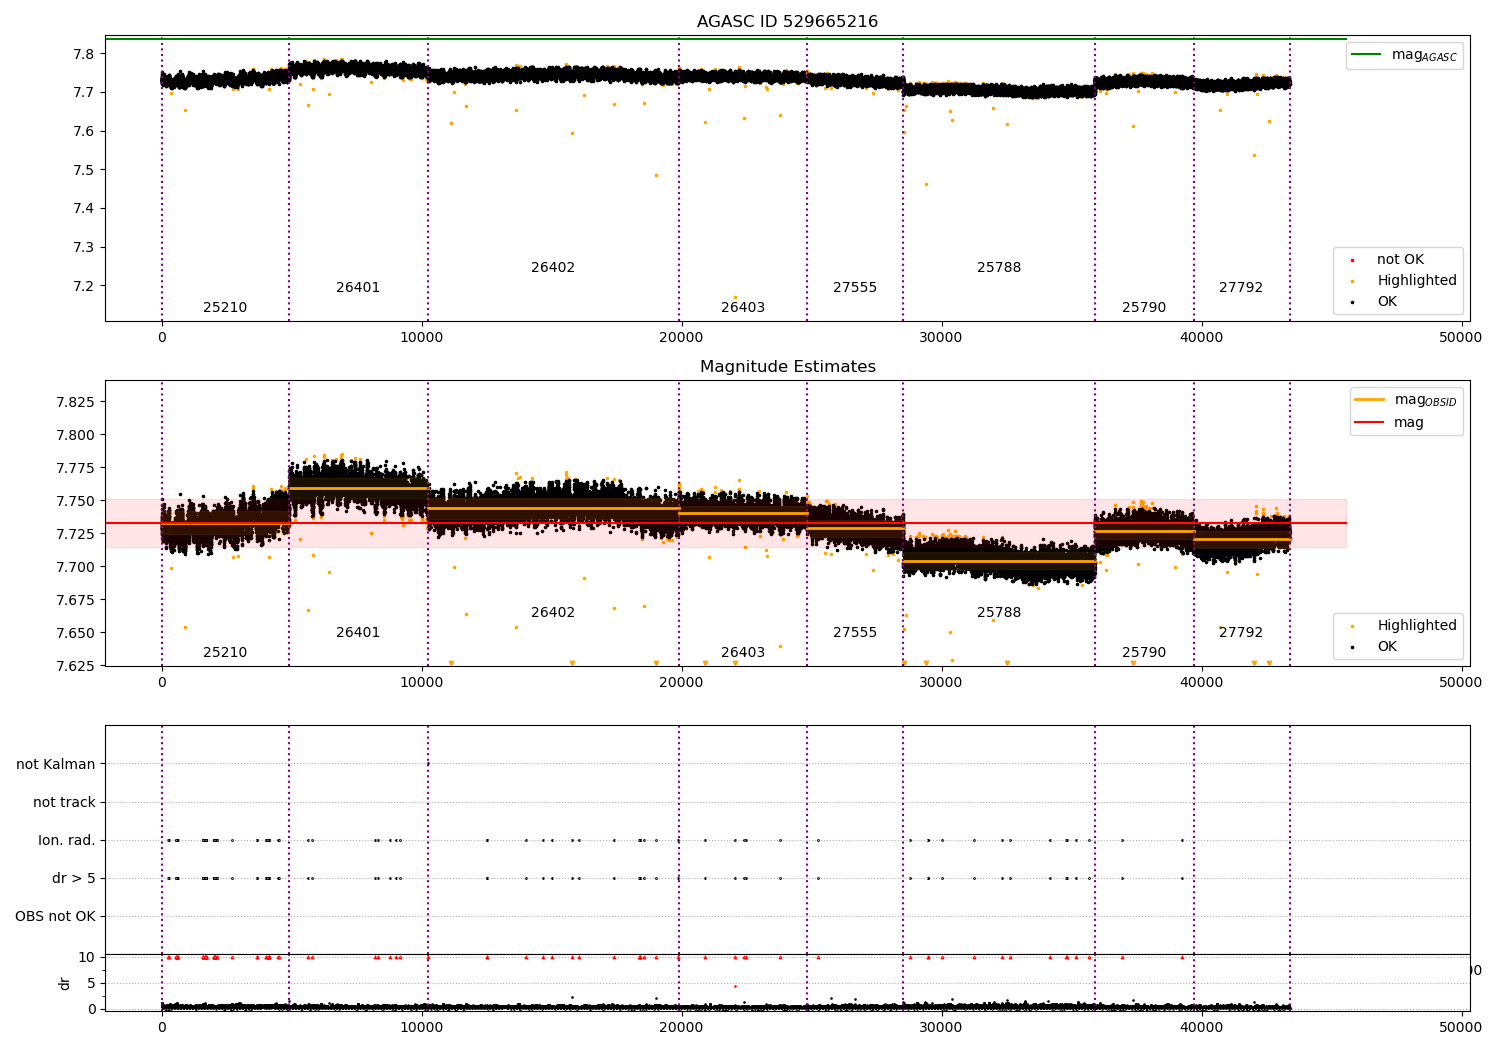Click OBSID label 27792 in middle plot
Viewport: 1500px width, 1050px height.
click(1241, 633)
